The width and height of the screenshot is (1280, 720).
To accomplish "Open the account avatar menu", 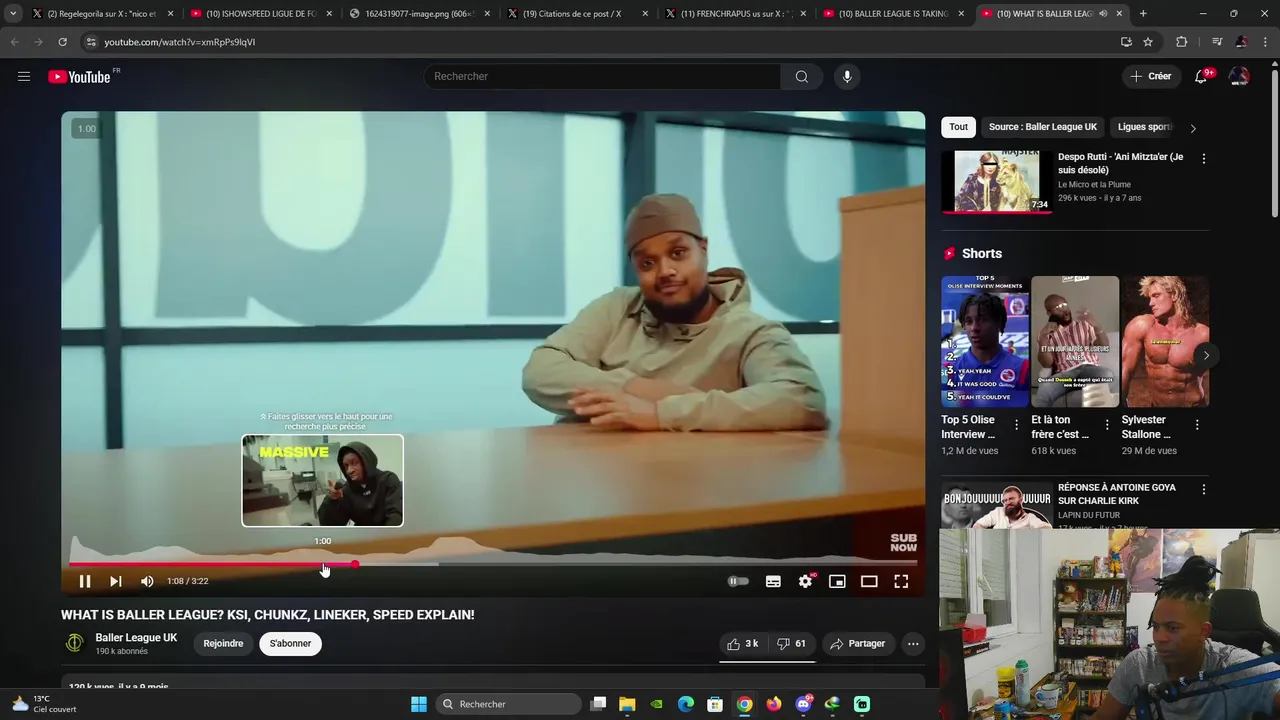I will [1239, 76].
